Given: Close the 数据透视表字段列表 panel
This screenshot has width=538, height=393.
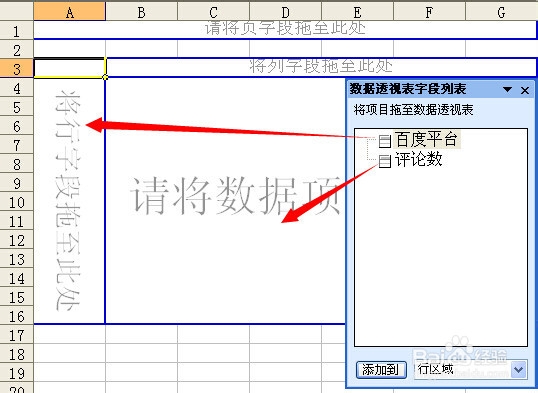Looking at the screenshot, I should (x=525, y=90).
